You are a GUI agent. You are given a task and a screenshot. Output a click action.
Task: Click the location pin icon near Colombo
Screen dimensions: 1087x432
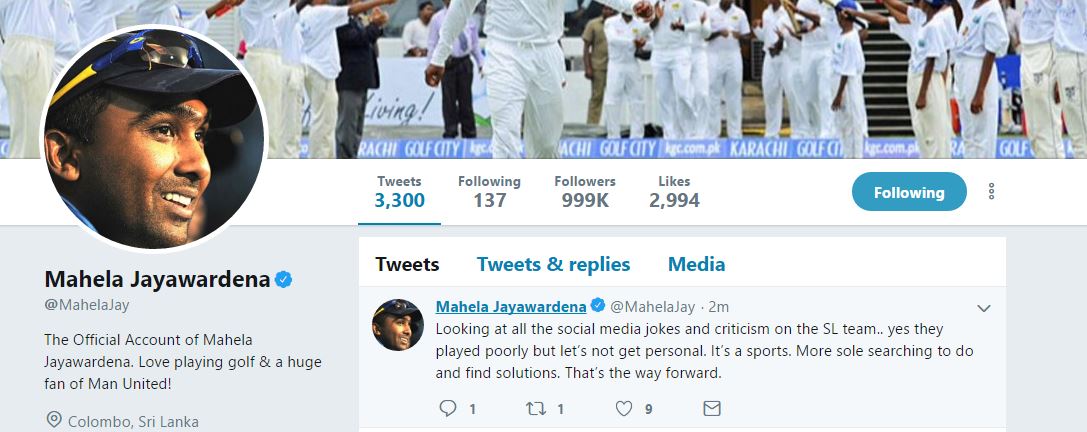coord(54,420)
